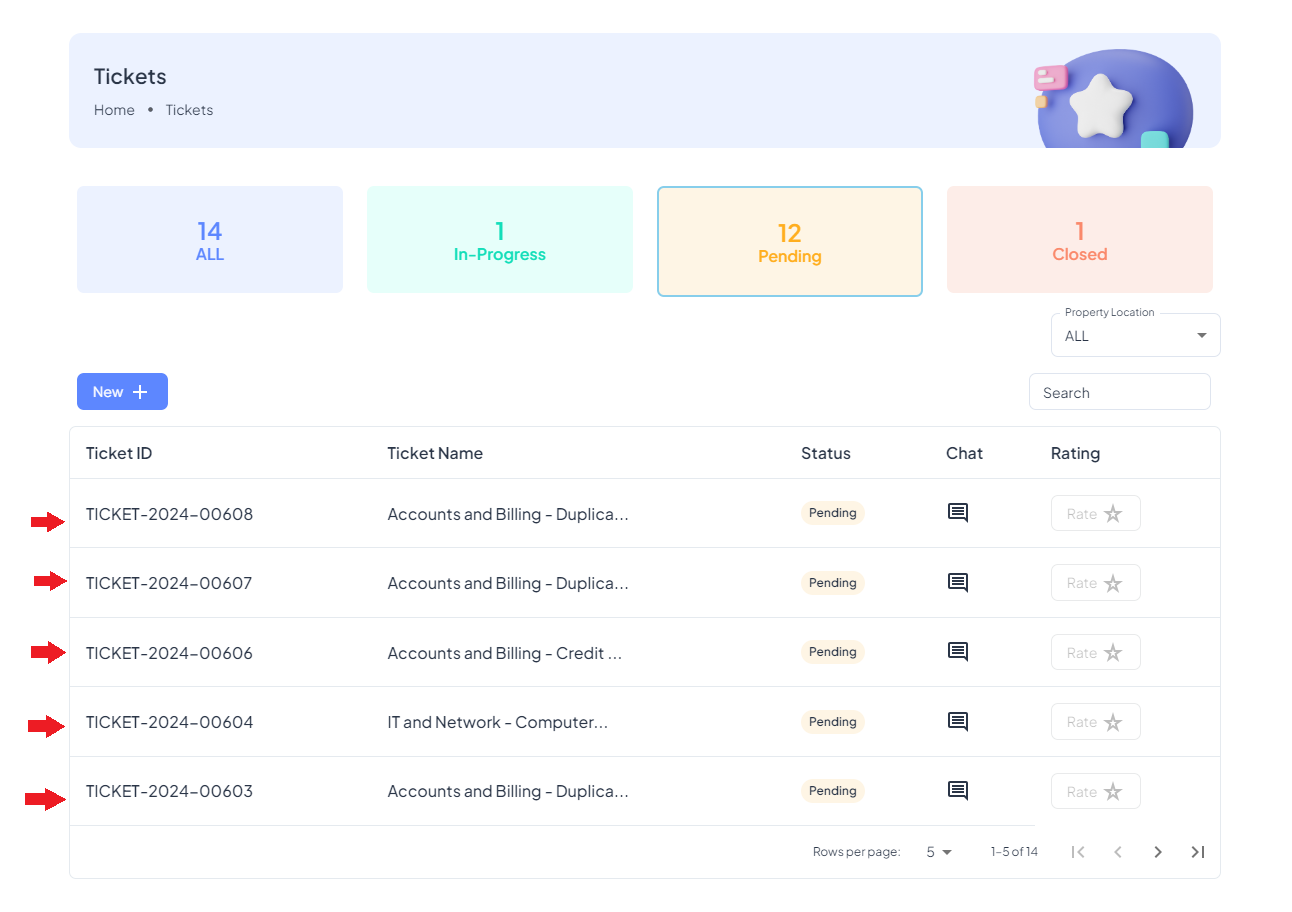
Task: Sort by Status column header
Action: [826, 453]
